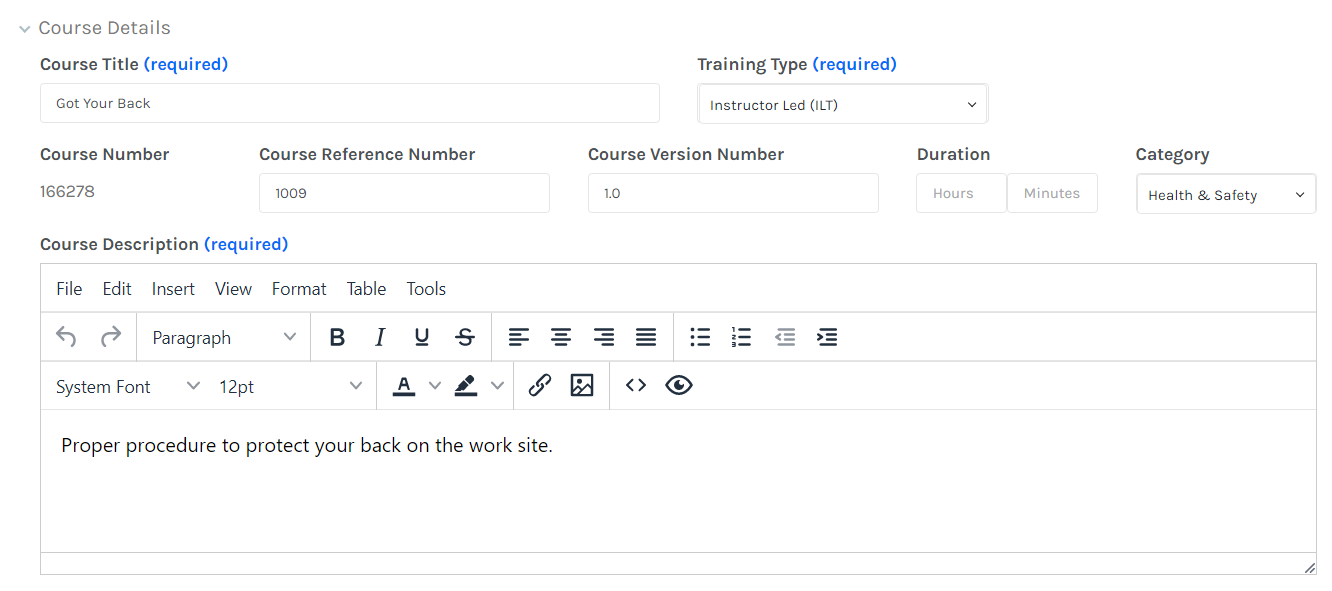This screenshot has height=591, width=1332.
Task: Increase the indent
Action: point(827,337)
